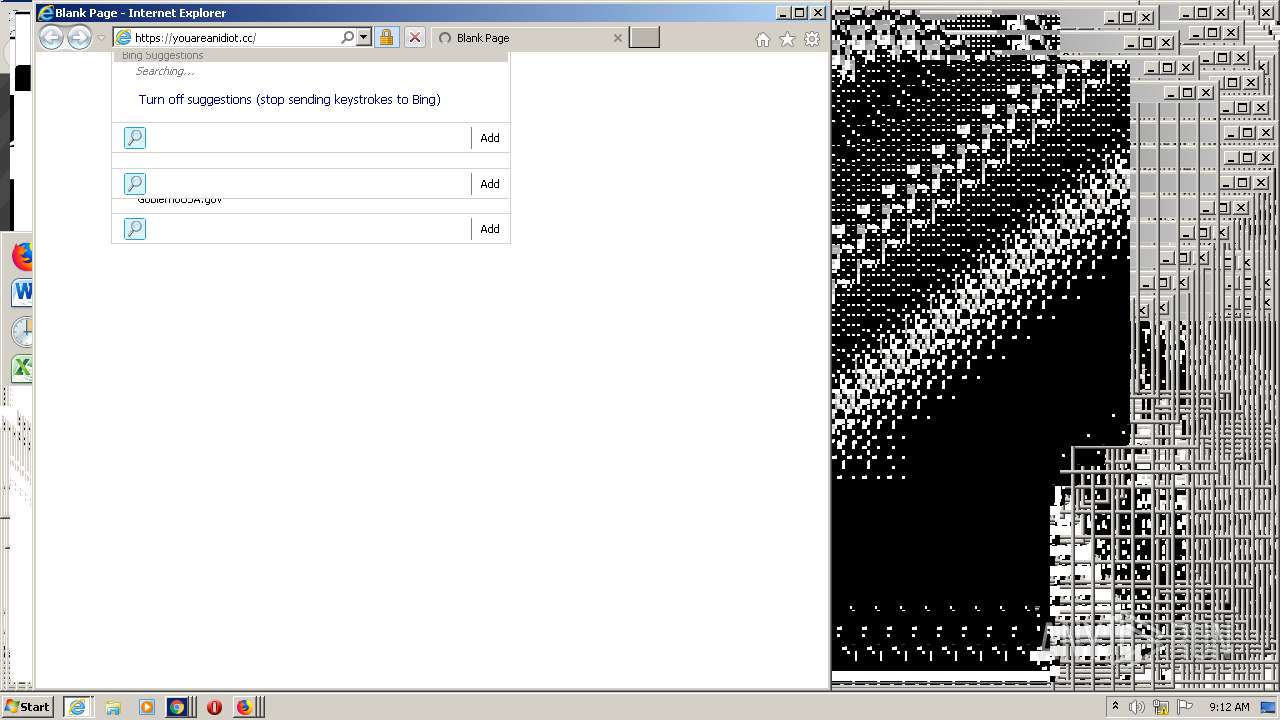This screenshot has width=1280, height=720.
Task: Go to the Home page icon
Action: [763, 39]
